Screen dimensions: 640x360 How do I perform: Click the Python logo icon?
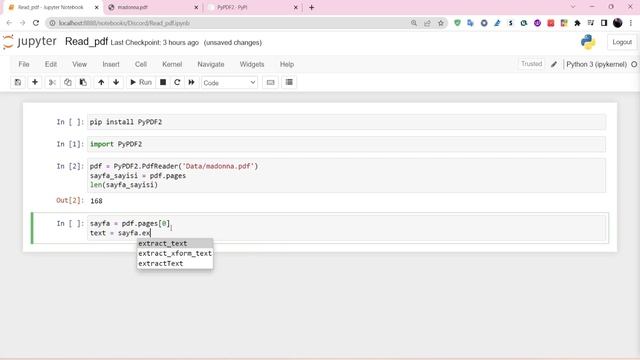(x=588, y=42)
